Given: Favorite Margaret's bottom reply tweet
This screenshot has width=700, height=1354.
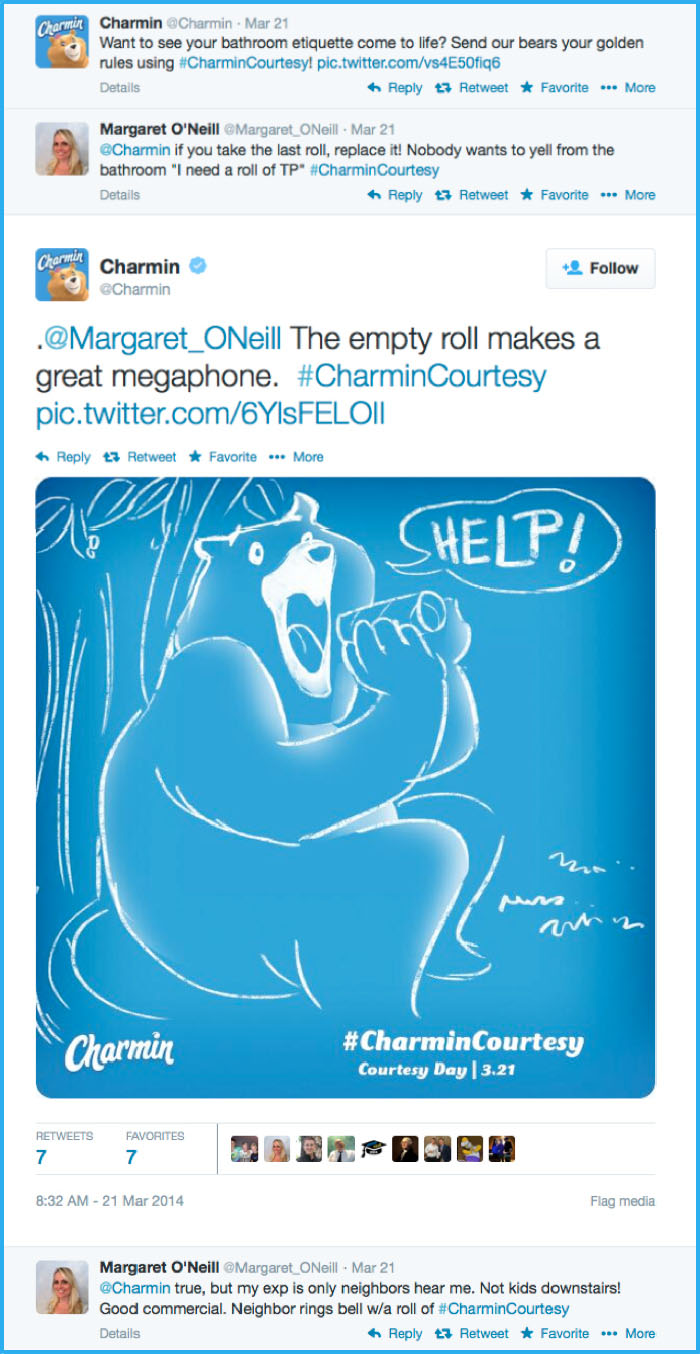Looking at the screenshot, I should pos(555,1333).
